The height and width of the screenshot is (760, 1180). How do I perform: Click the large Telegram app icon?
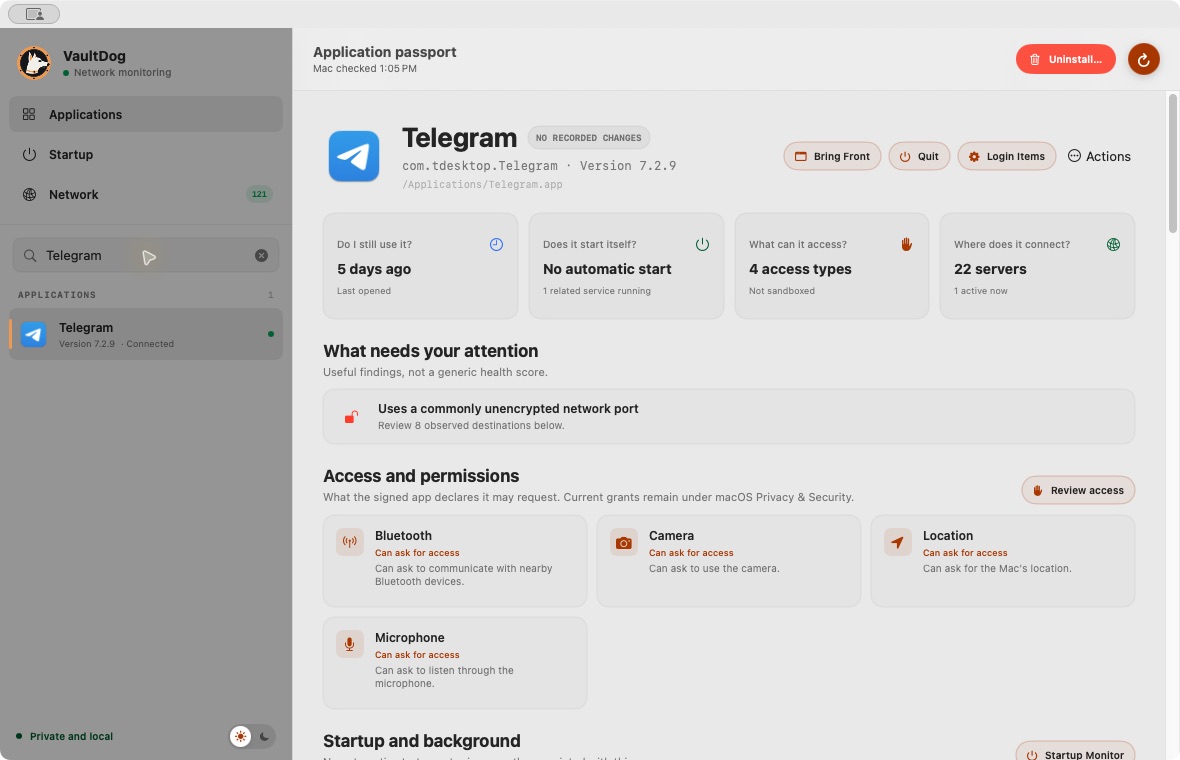354,157
